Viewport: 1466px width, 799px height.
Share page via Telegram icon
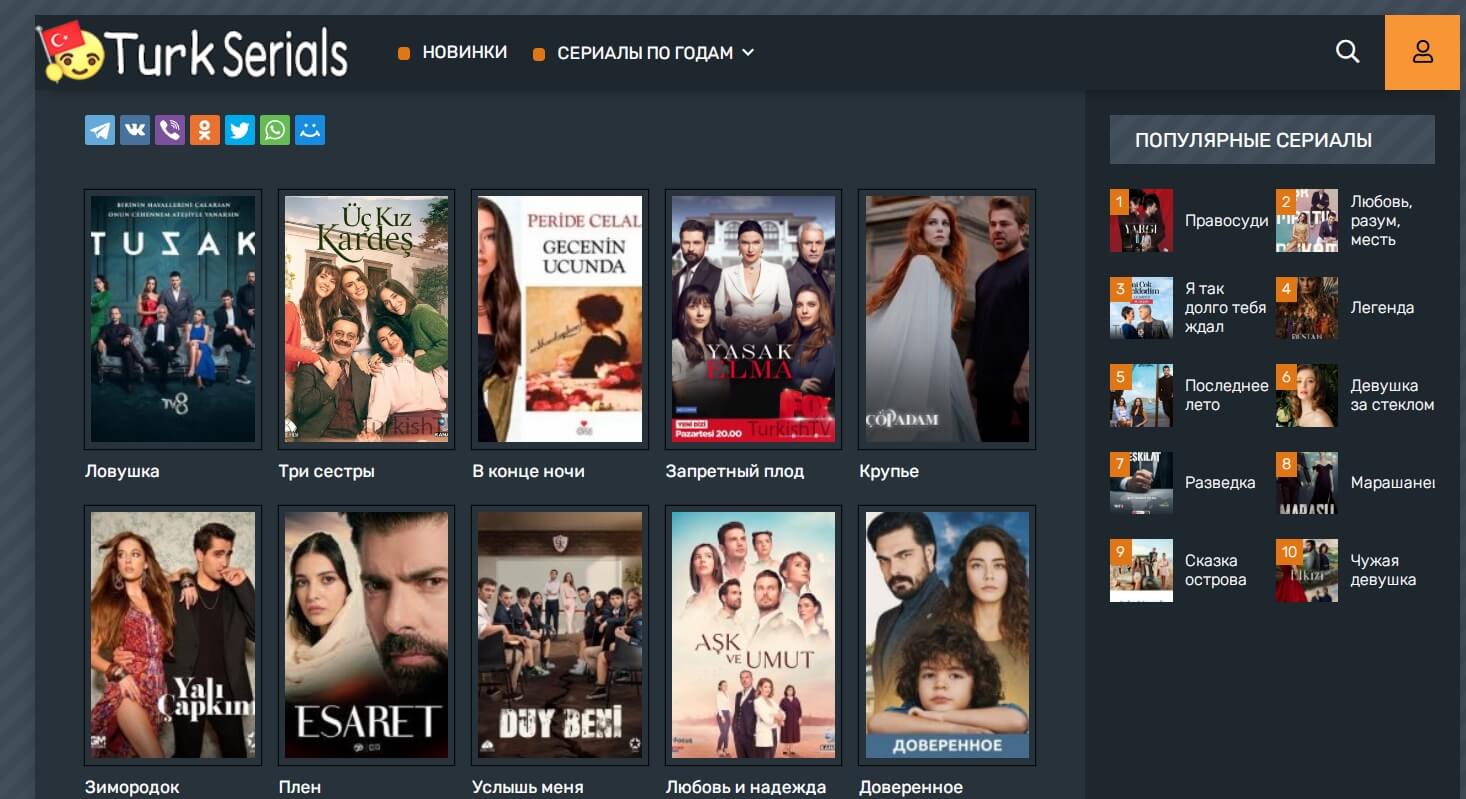(100, 130)
